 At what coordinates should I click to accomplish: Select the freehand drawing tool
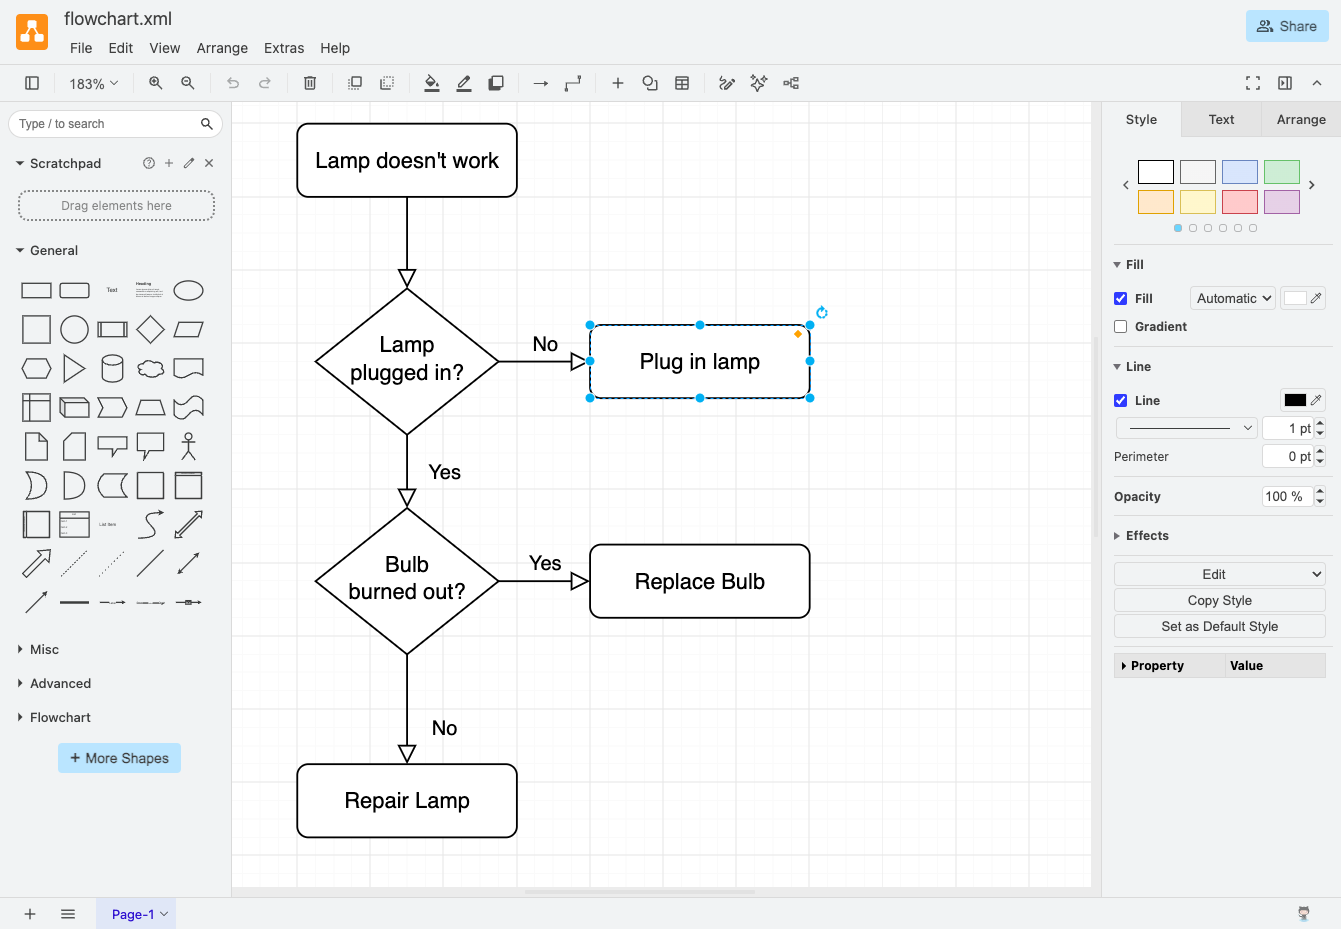point(727,83)
